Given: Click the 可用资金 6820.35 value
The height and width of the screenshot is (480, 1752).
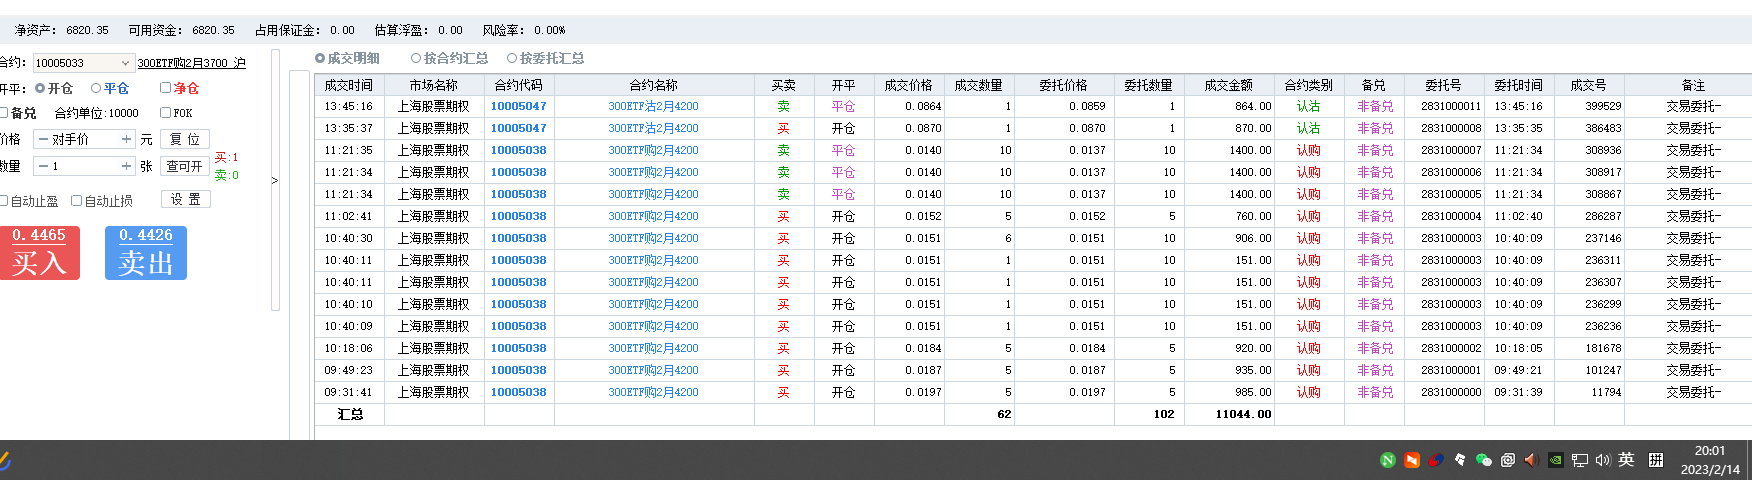Looking at the screenshot, I should pos(213,30).
